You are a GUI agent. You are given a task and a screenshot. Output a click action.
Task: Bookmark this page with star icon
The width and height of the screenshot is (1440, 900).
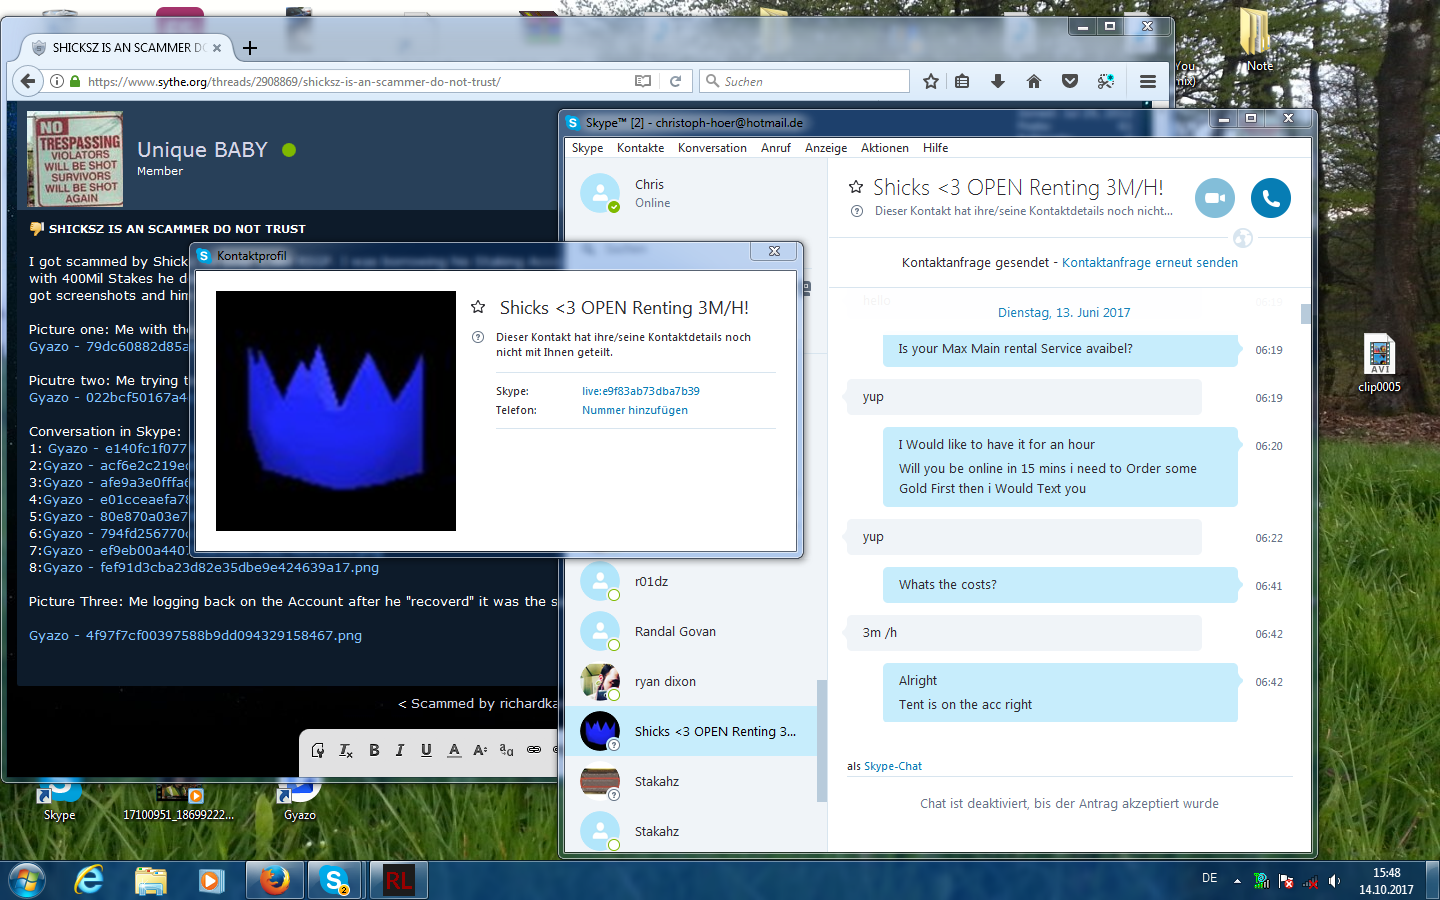pos(931,81)
